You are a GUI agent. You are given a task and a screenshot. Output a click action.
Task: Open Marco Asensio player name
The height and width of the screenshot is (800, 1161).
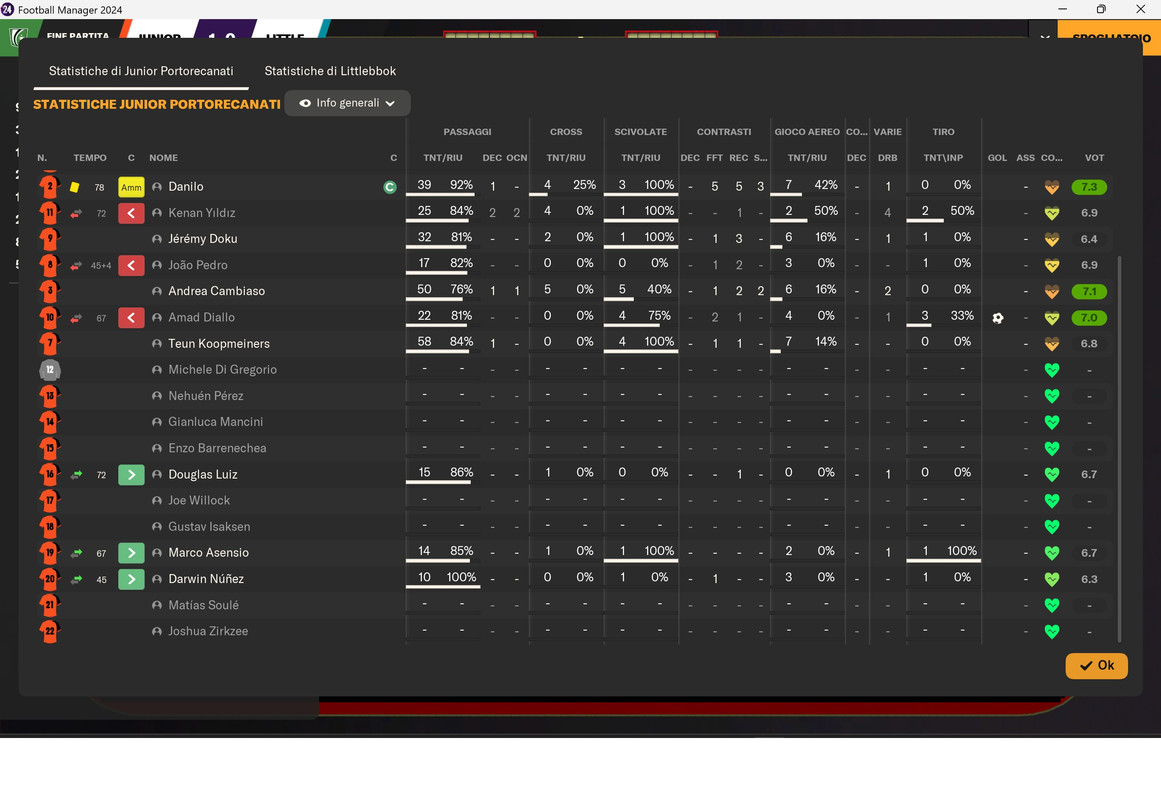[x=208, y=553]
